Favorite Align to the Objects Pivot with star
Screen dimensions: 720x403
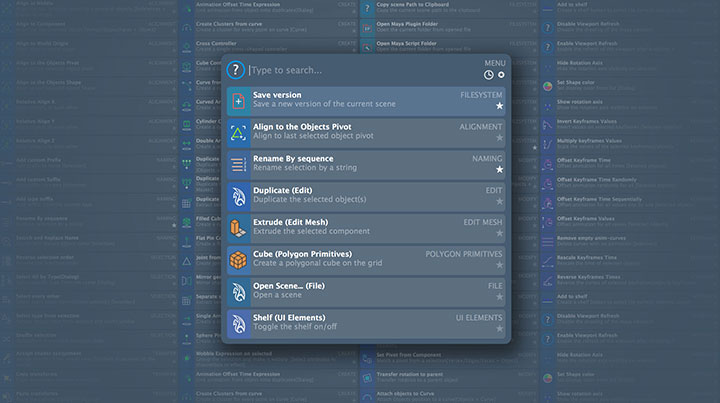pyautogui.click(x=499, y=138)
